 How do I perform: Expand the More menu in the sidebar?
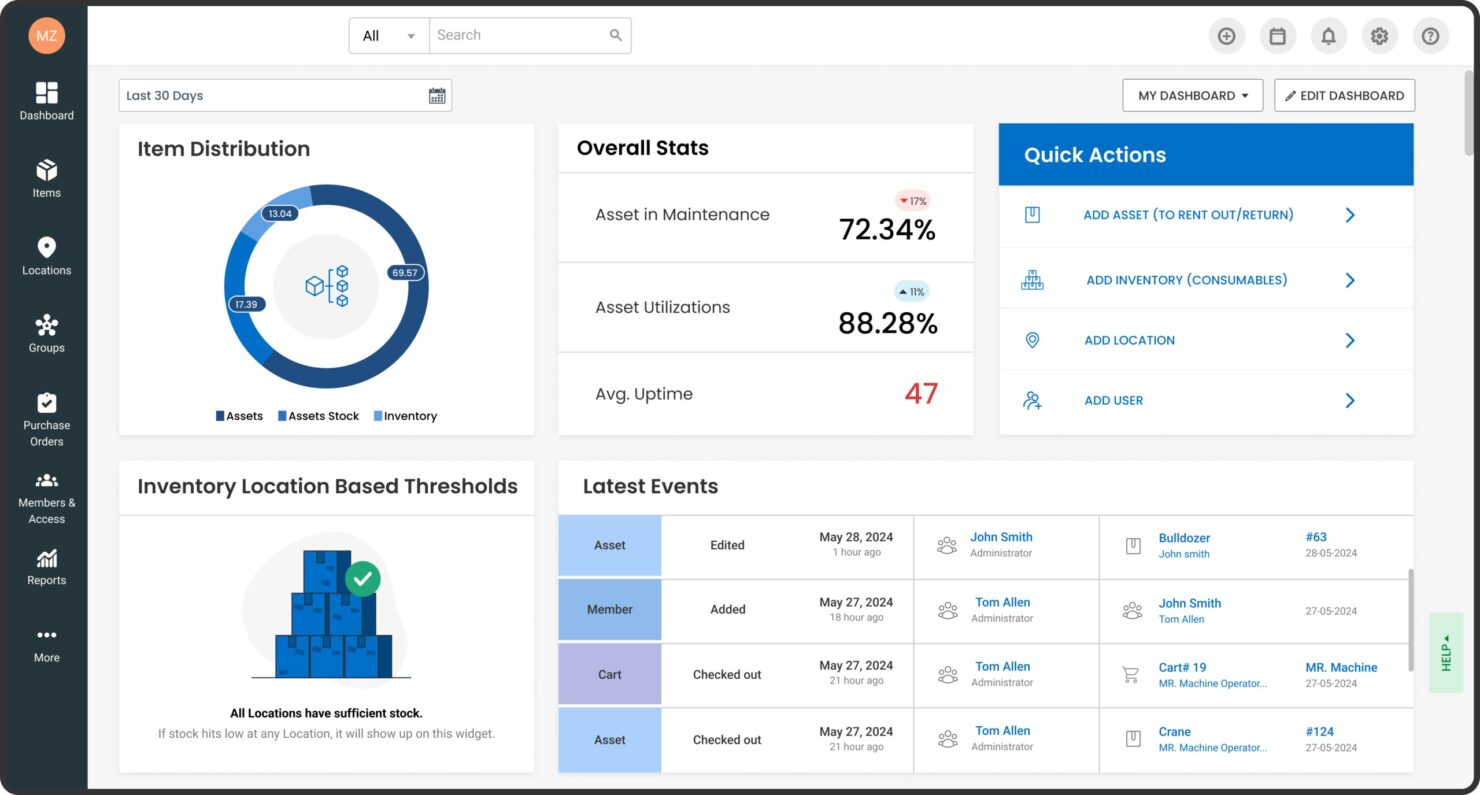click(46, 643)
